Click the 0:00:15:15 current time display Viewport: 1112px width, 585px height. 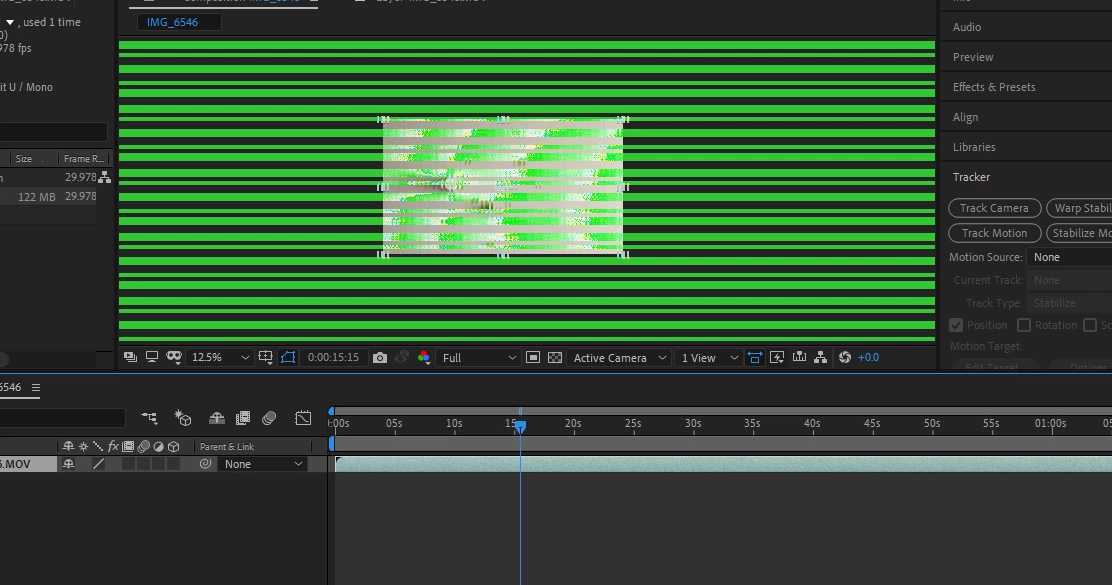[333, 357]
